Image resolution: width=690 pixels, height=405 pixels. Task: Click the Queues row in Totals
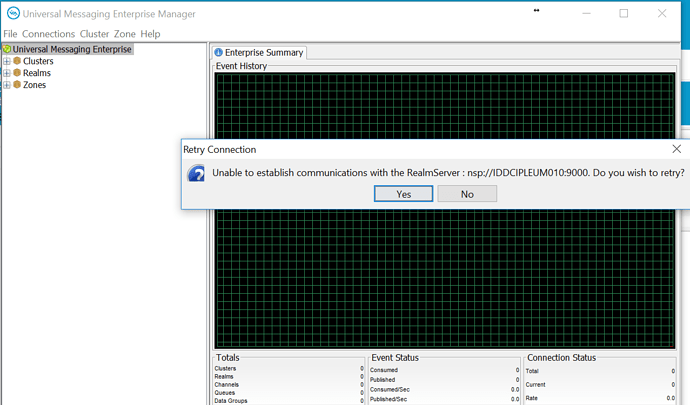(x=289, y=393)
